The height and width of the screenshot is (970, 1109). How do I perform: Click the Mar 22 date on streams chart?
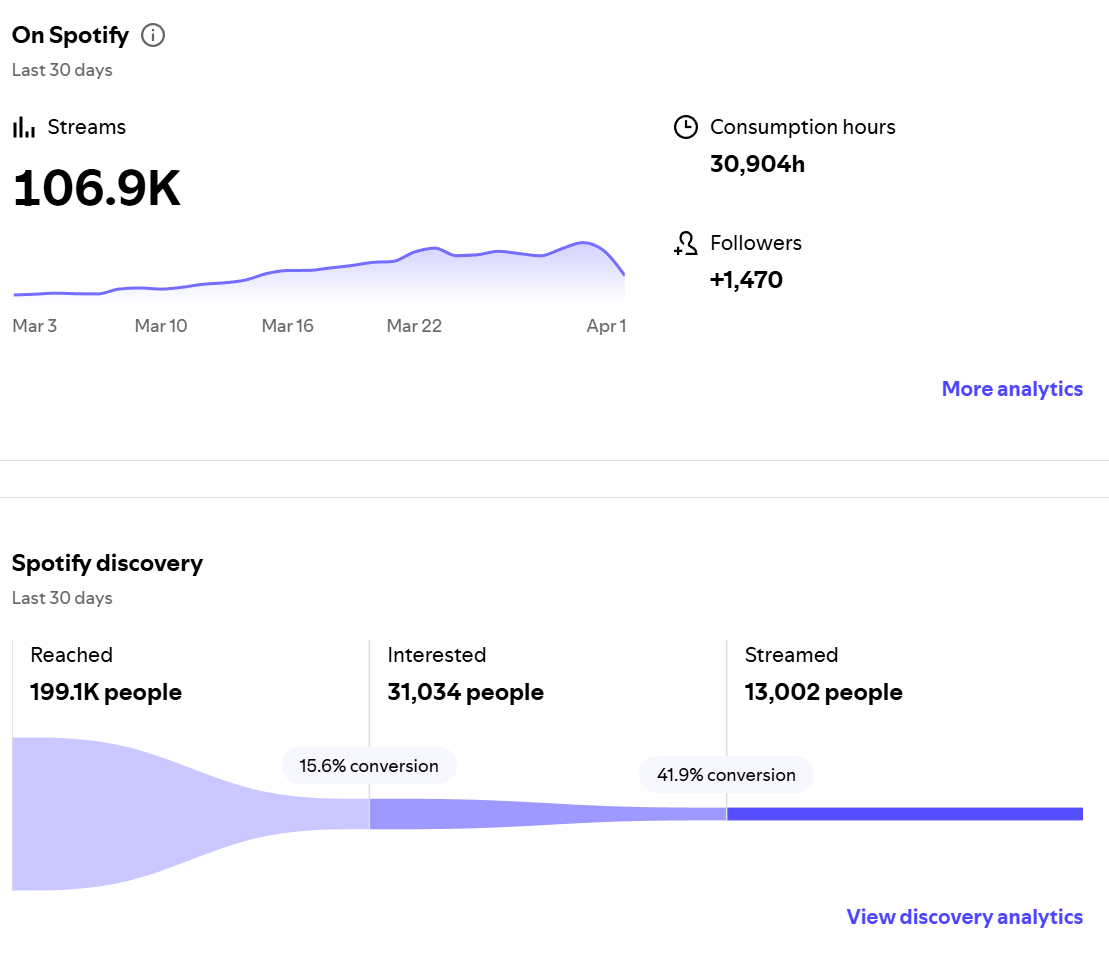pyautogui.click(x=414, y=326)
